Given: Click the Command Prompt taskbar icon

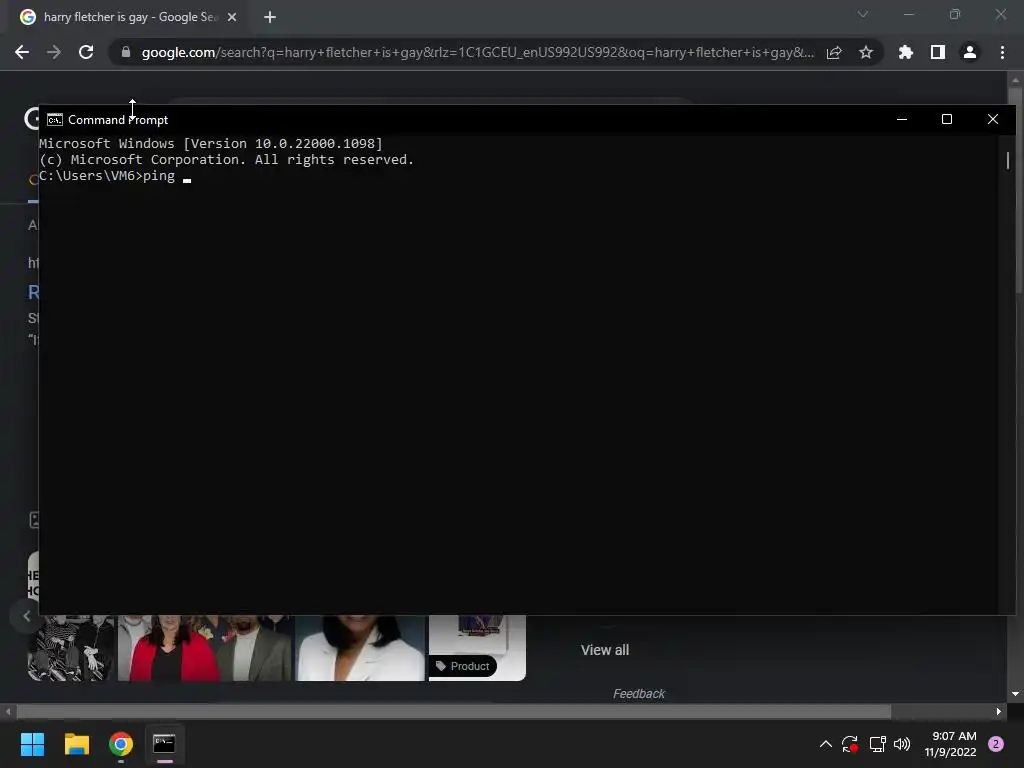Looking at the screenshot, I should (165, 744).
